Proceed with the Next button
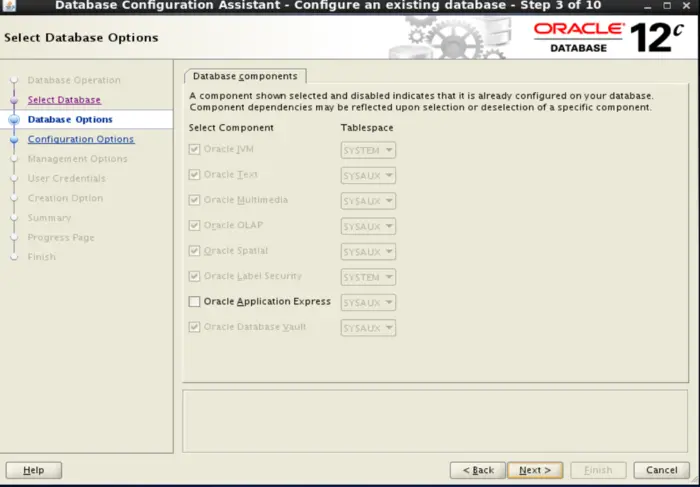The height and width of the screenshot is (487, 700). pyautogui.click(x=535, y=470)
